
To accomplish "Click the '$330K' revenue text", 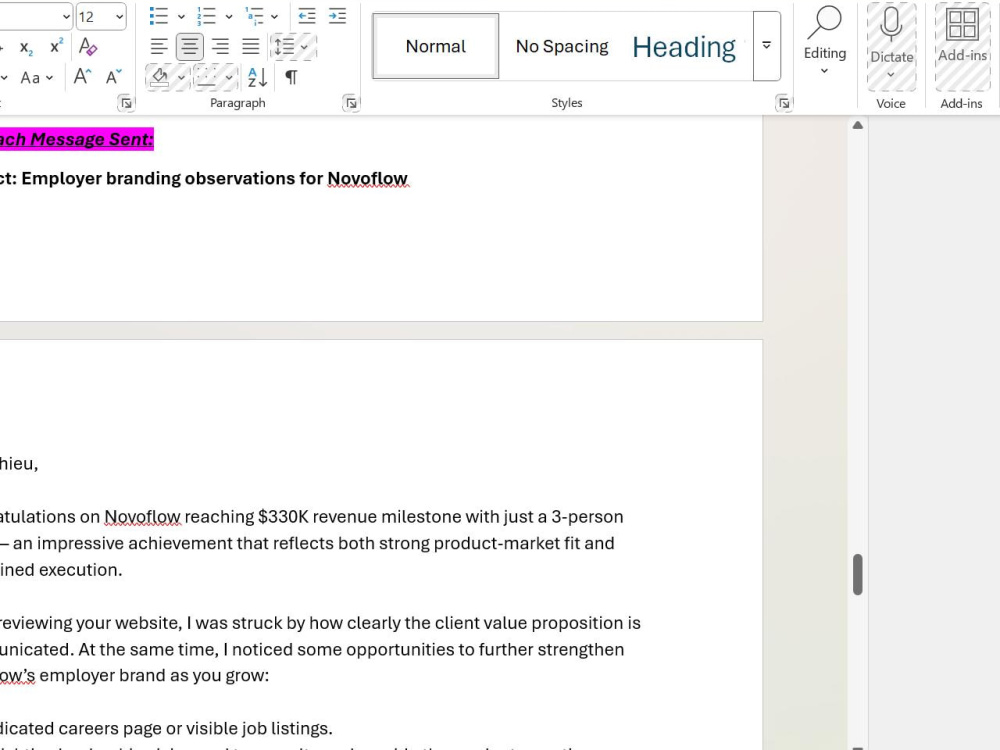I will coord(283,517).
